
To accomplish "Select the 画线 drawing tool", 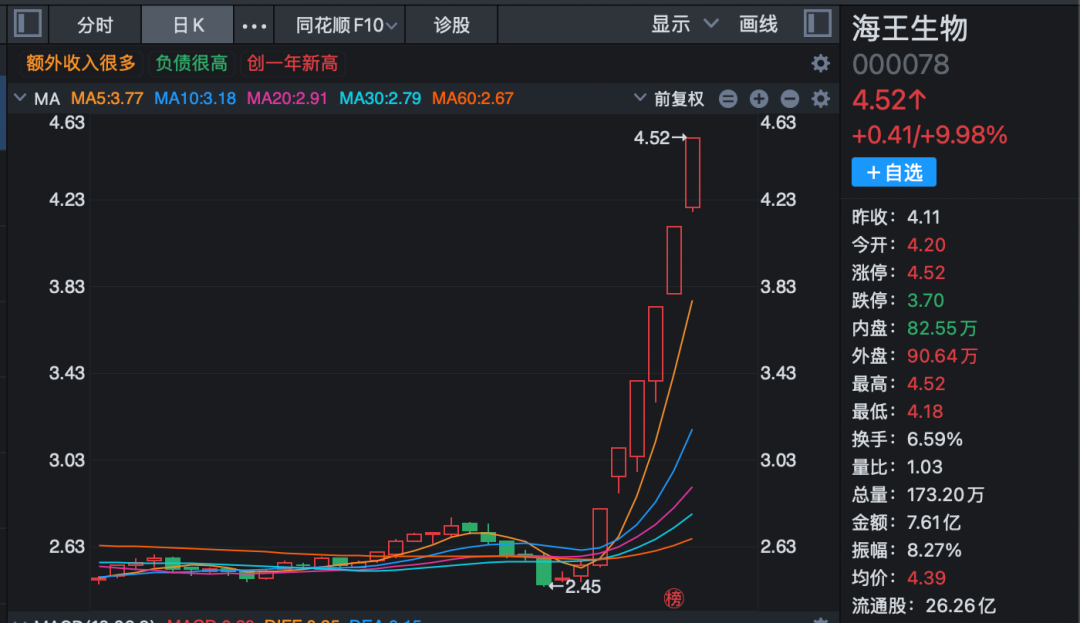I will (757, 23).
